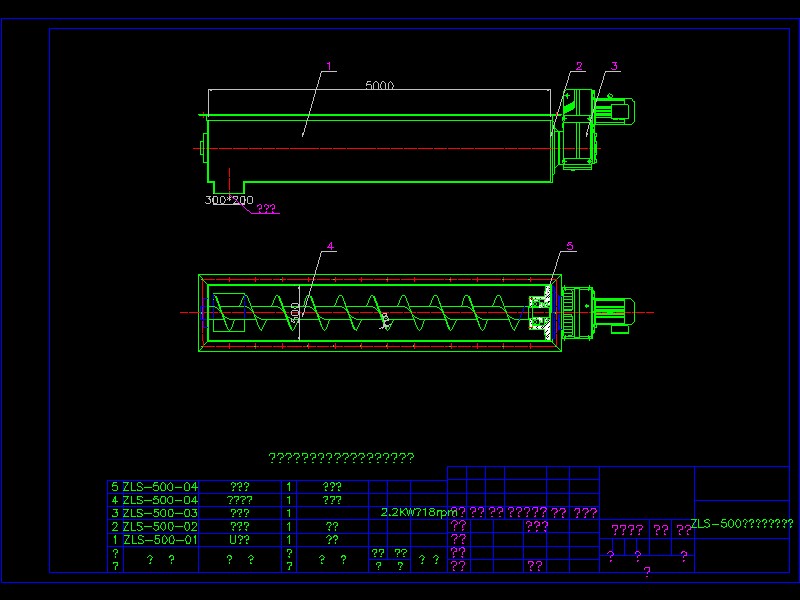
Task: Click ZLS-500-04 in parts list row 4
Action: tap(160, 500)
